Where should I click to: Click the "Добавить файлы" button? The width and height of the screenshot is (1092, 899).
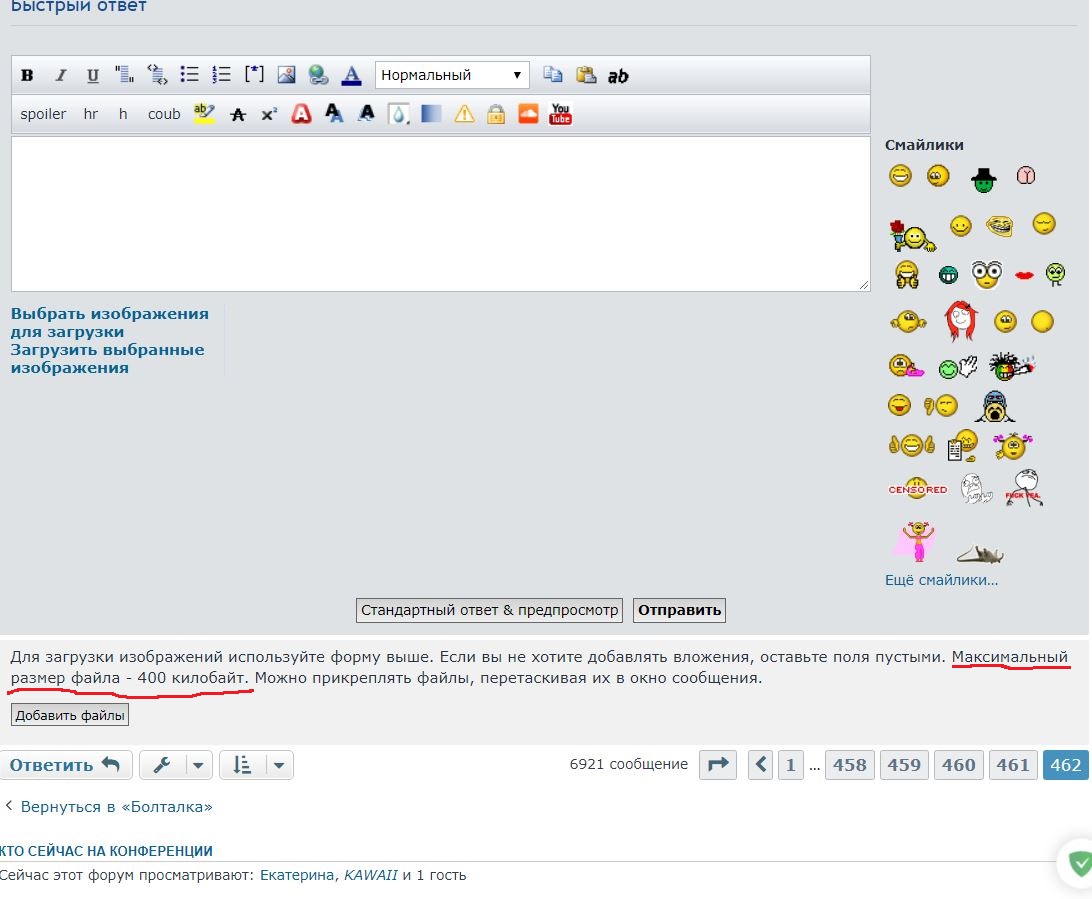click(70, 715)
